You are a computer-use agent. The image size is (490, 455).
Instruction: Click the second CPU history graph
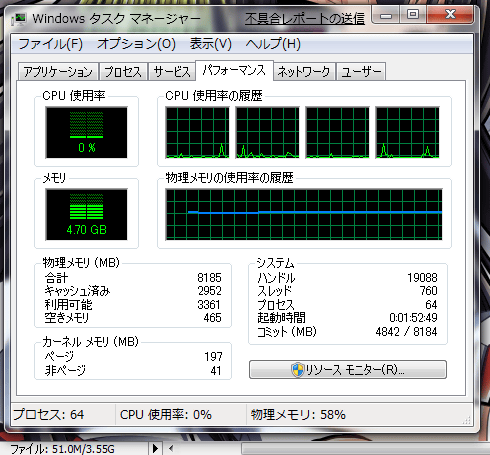pyautogui.click(x=267, y=132)
